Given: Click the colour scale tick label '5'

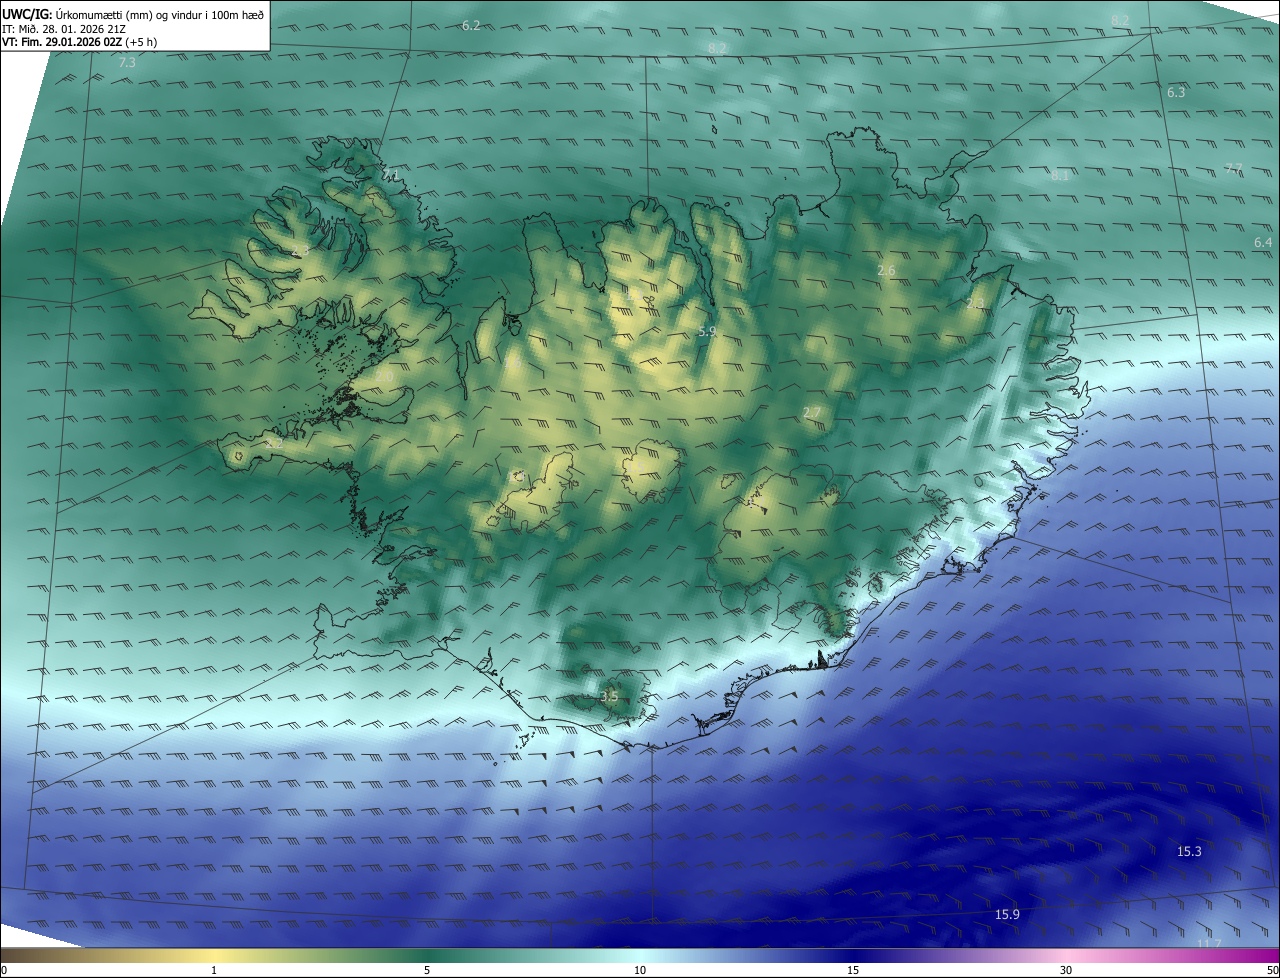Looking at the screenshot, I should 427,970.
